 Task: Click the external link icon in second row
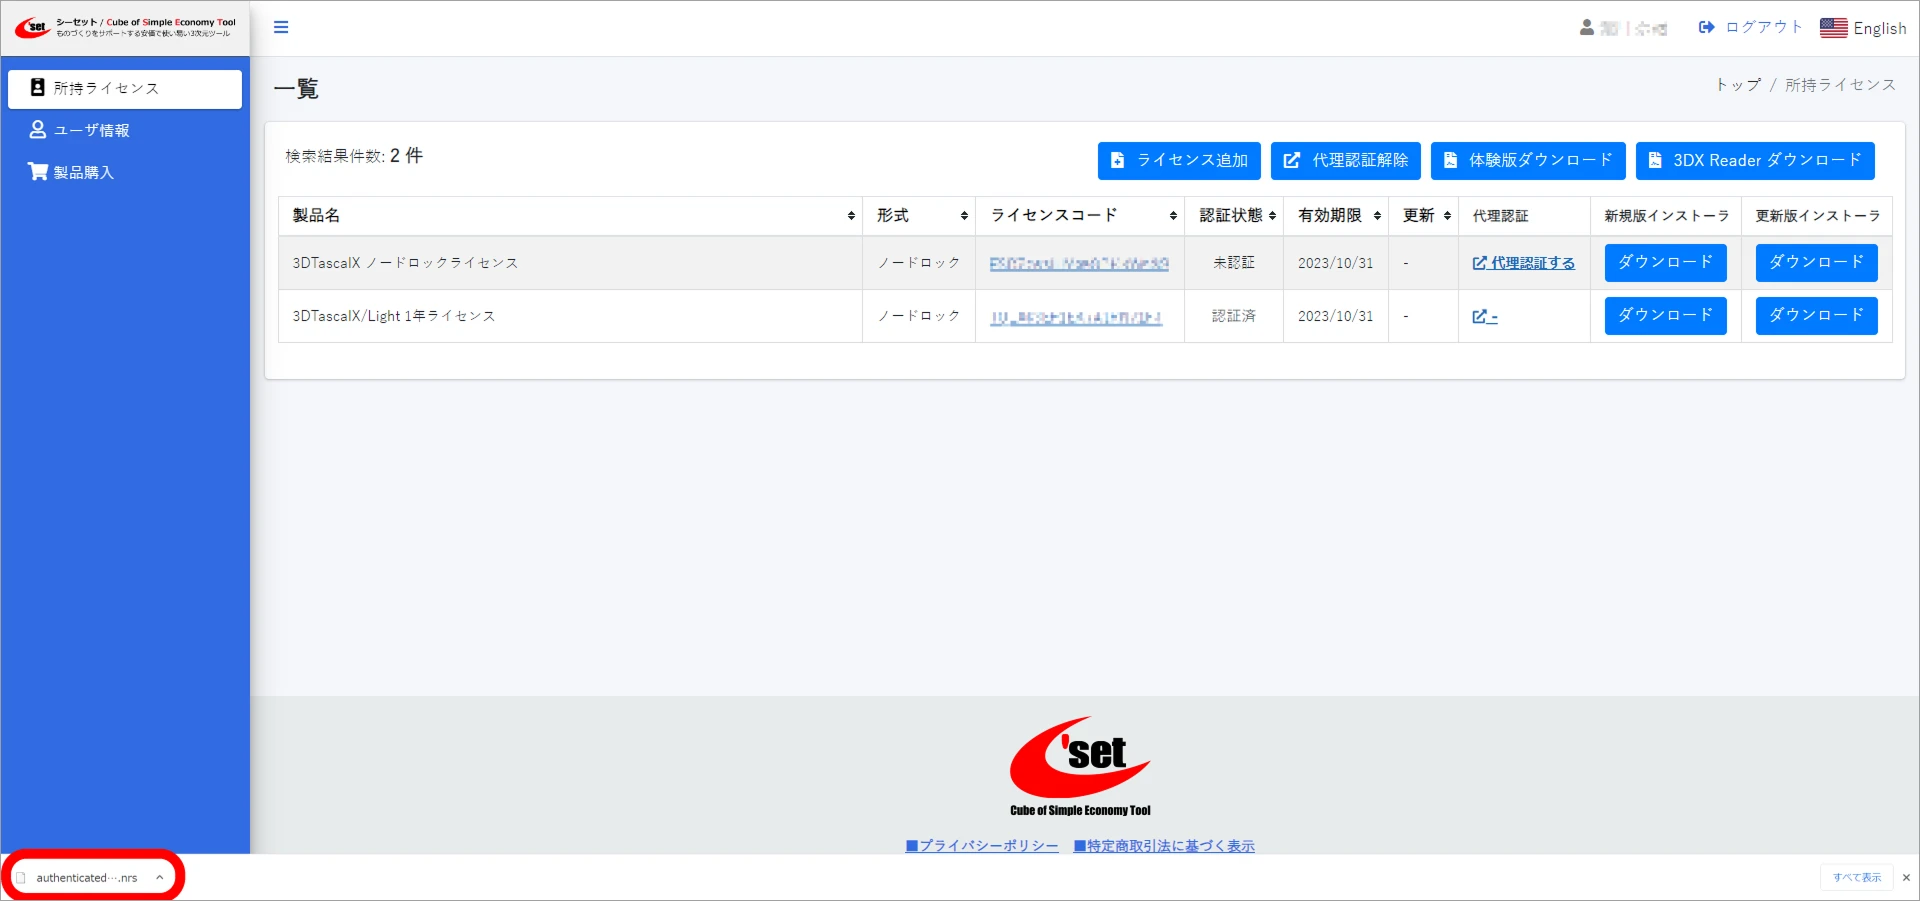coord(1480,316)
